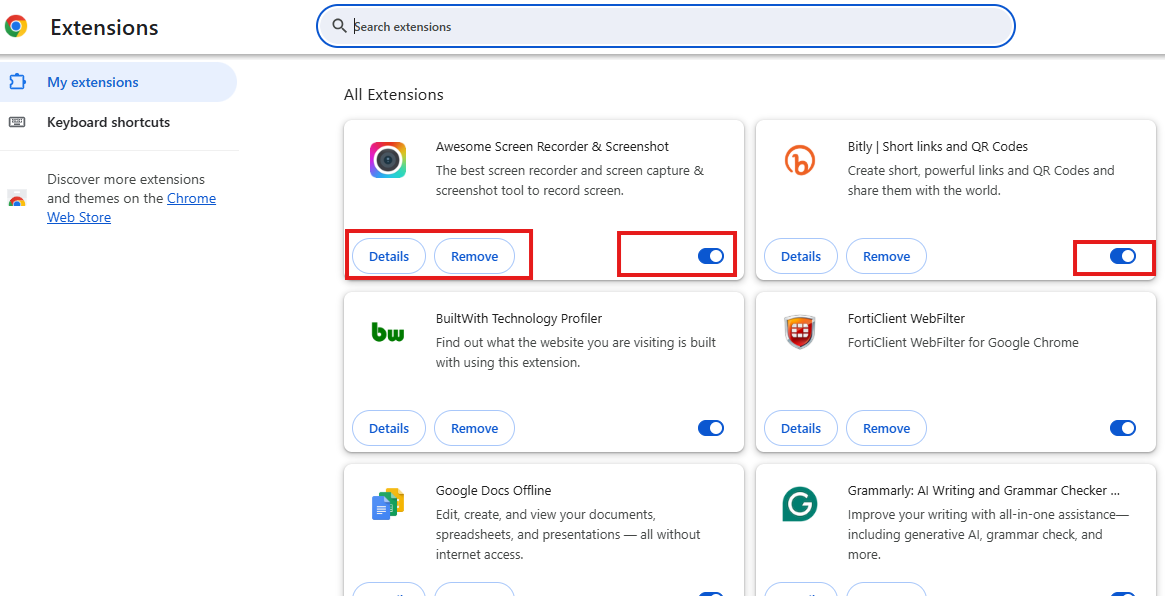
Task: Click the Google Docs Offline icon
Action: 388,504
